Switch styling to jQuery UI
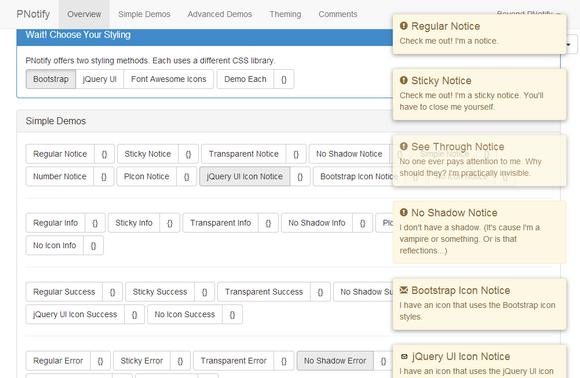Viewport: 580px width, 378px height. tap(100, 79)
